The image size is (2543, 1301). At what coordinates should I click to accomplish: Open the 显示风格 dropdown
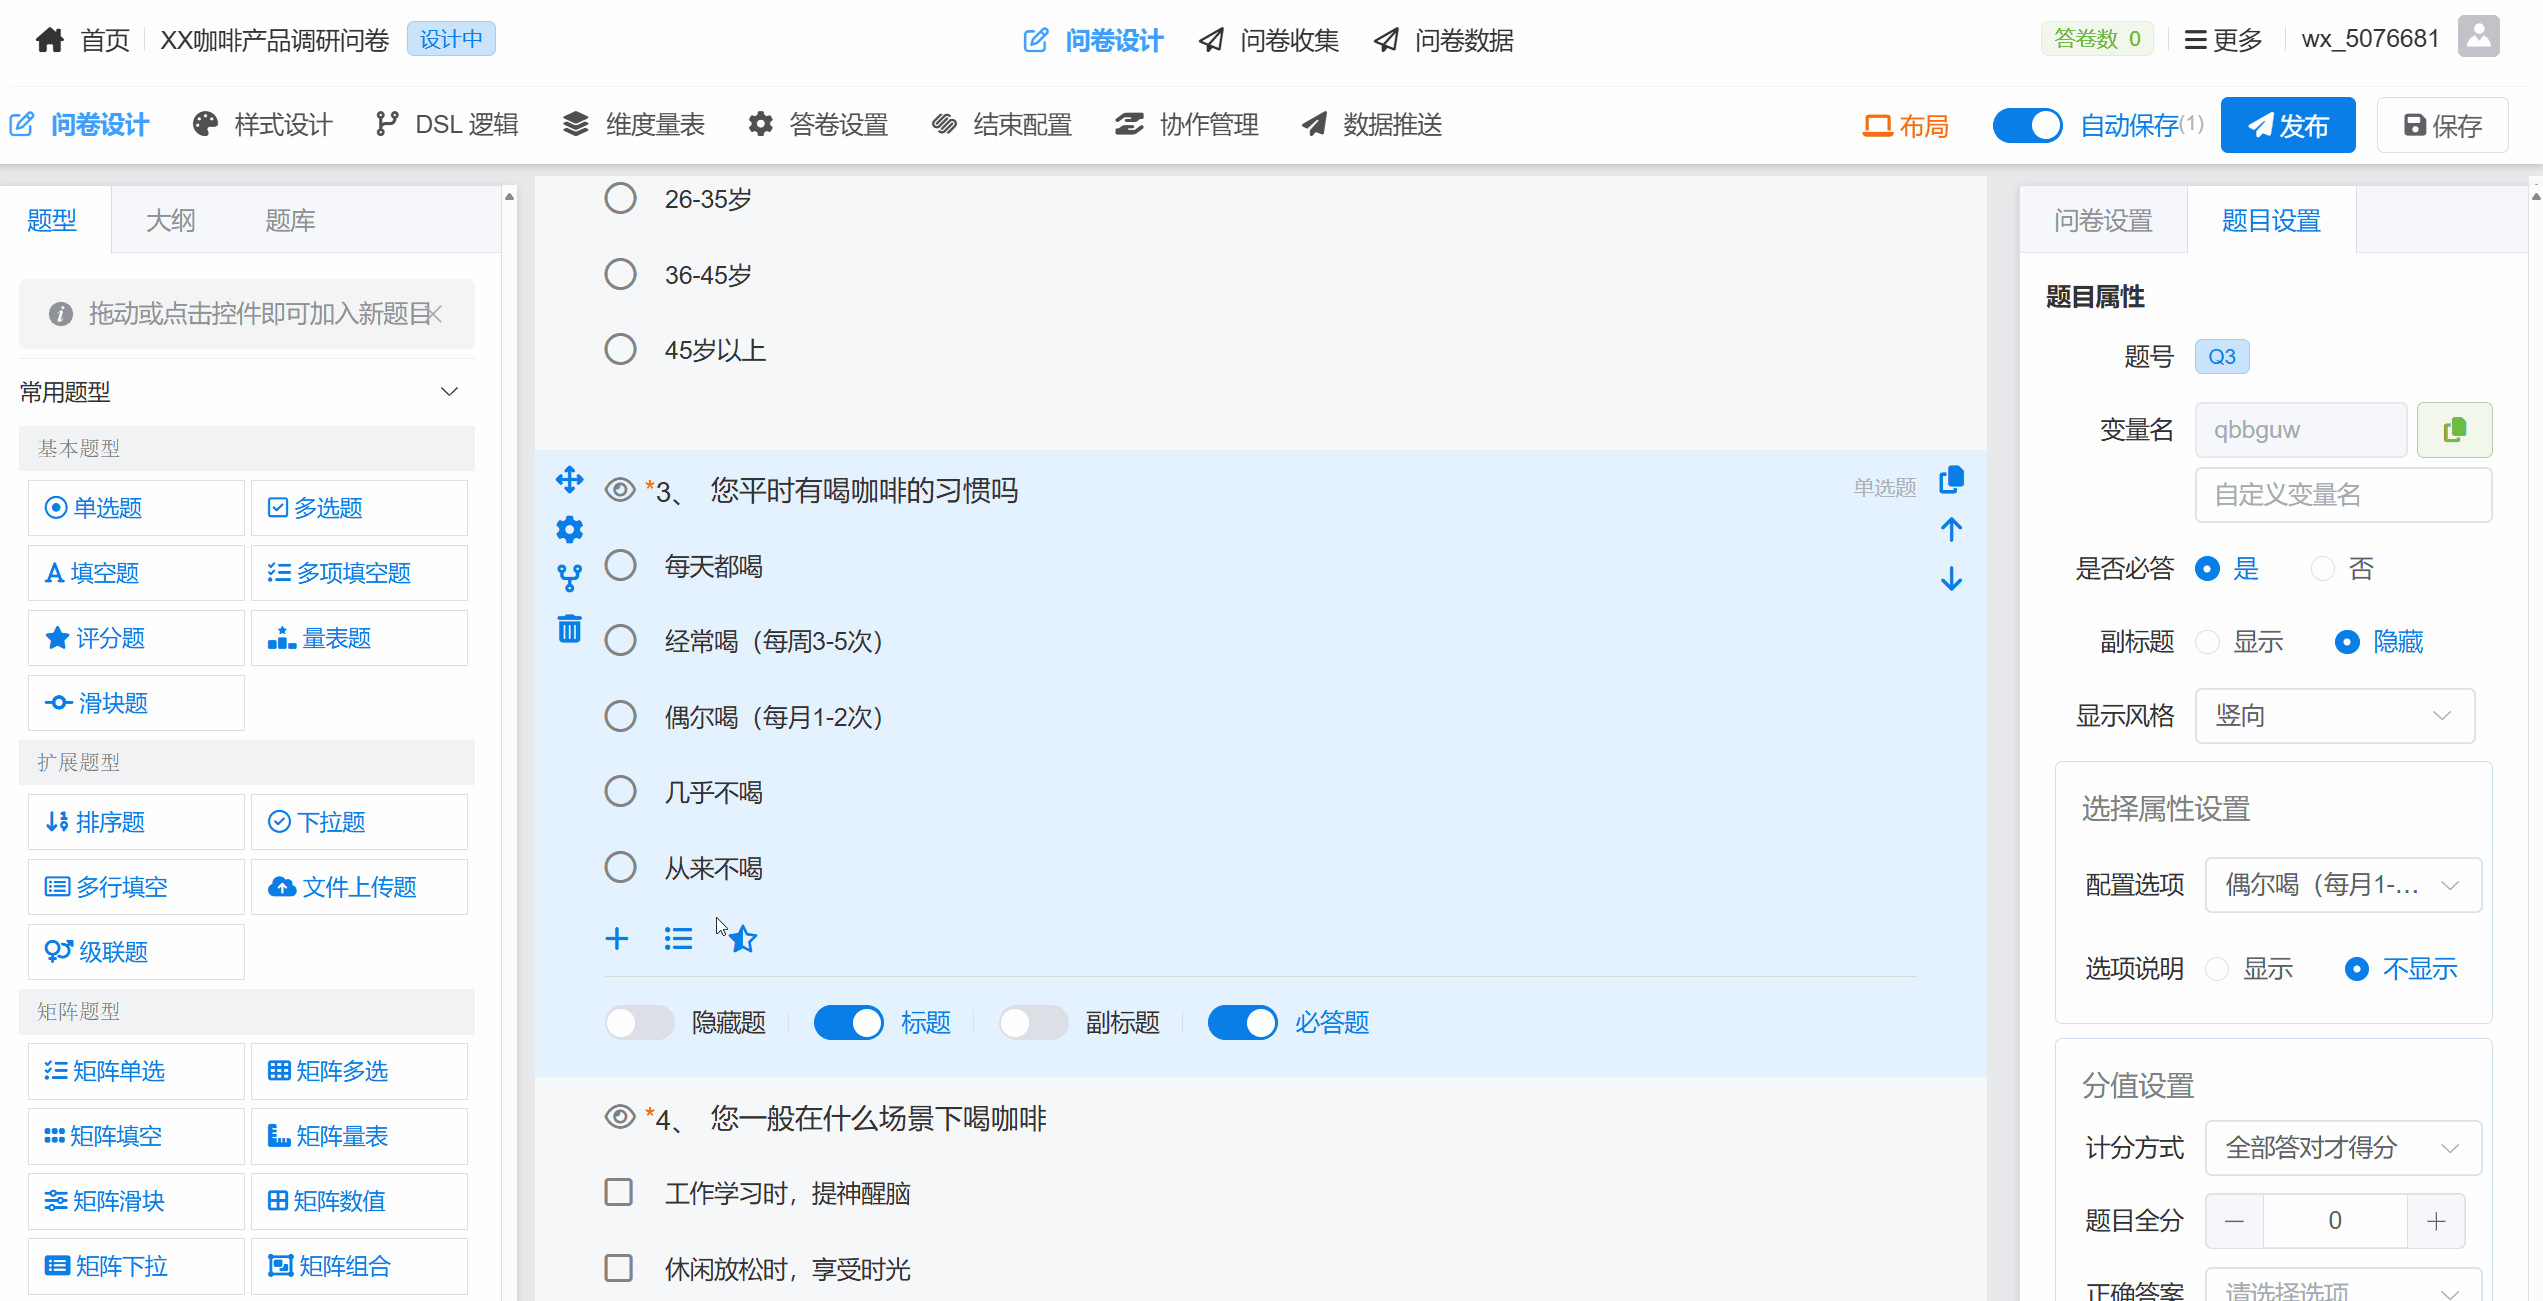point(2334,716)
